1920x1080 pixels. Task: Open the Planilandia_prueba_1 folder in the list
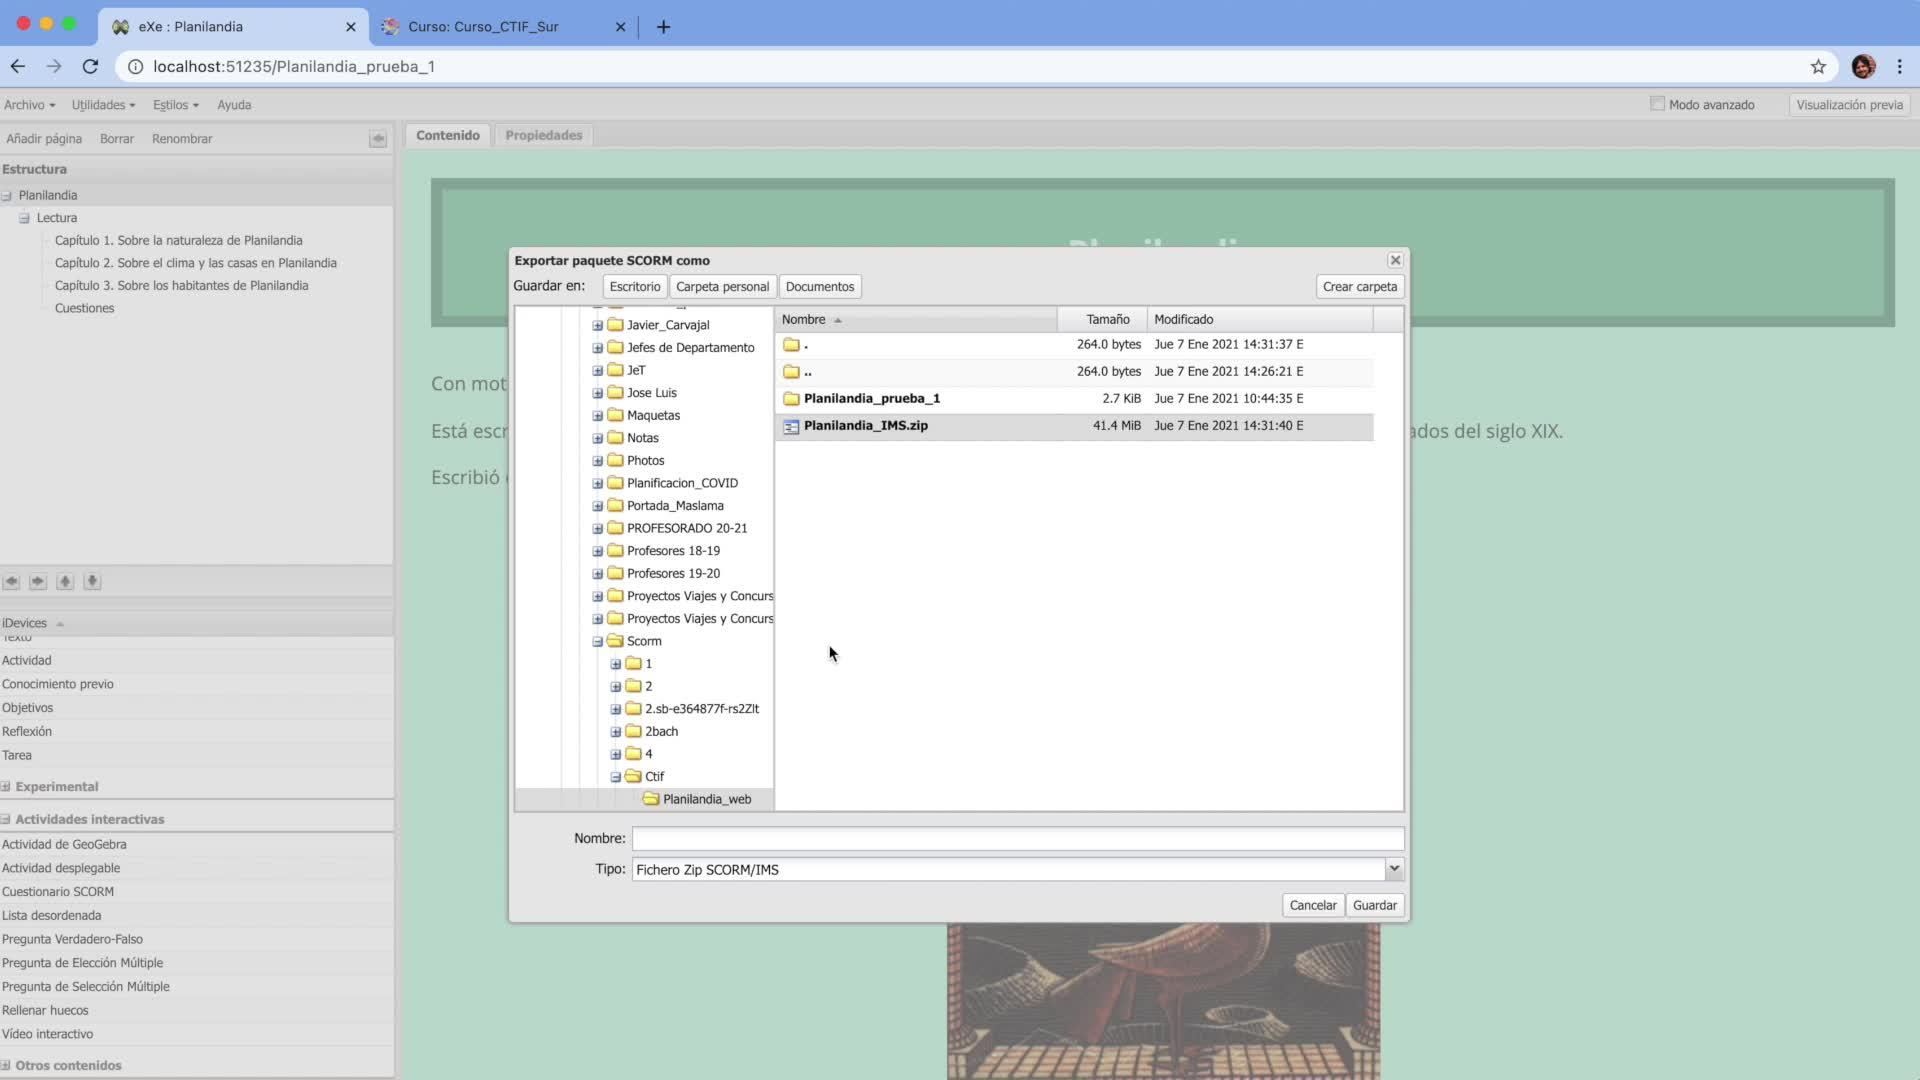pos(871,398)
